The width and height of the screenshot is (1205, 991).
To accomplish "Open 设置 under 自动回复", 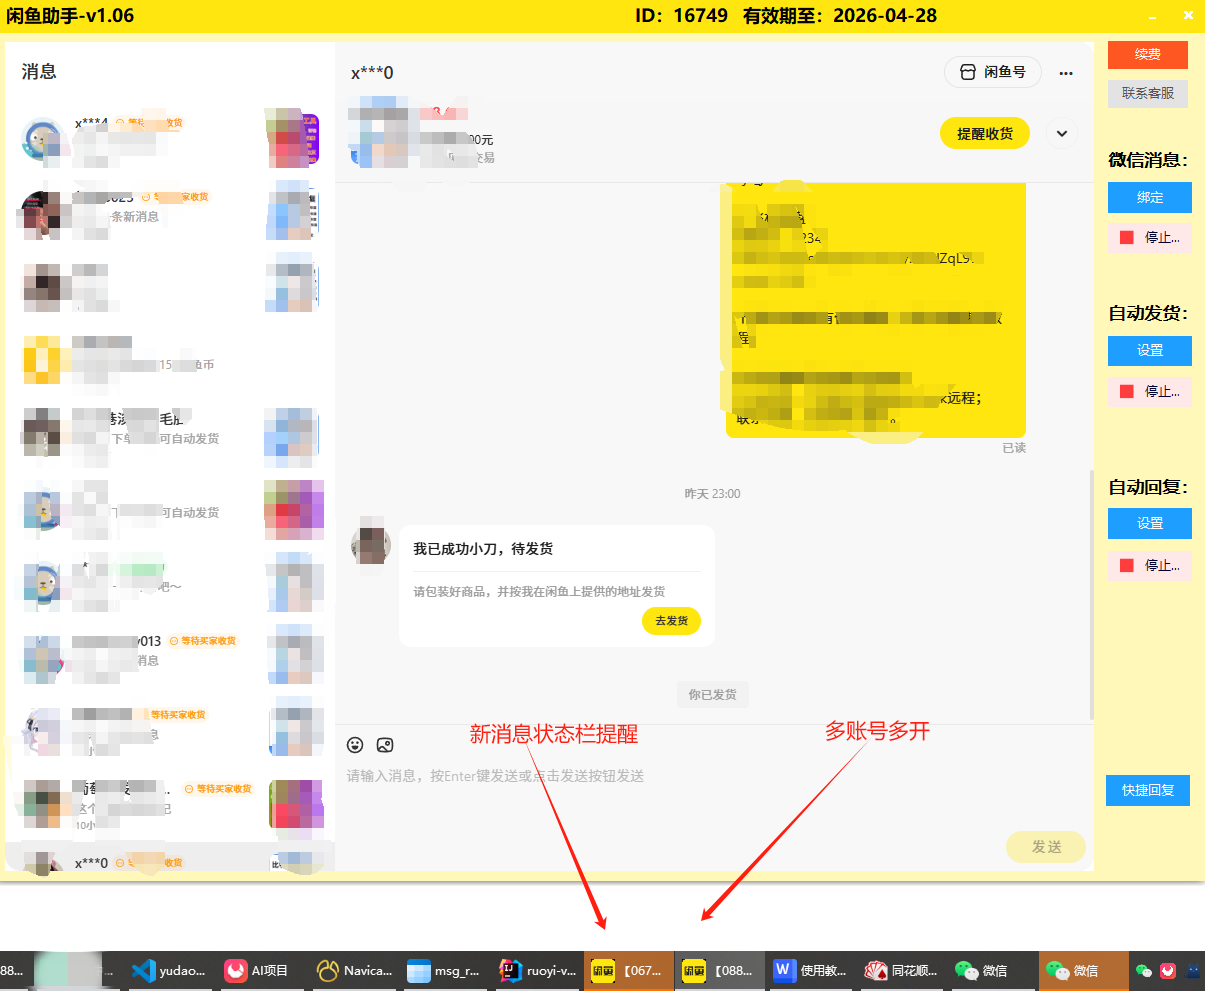I will click(x=1150, y=524).
